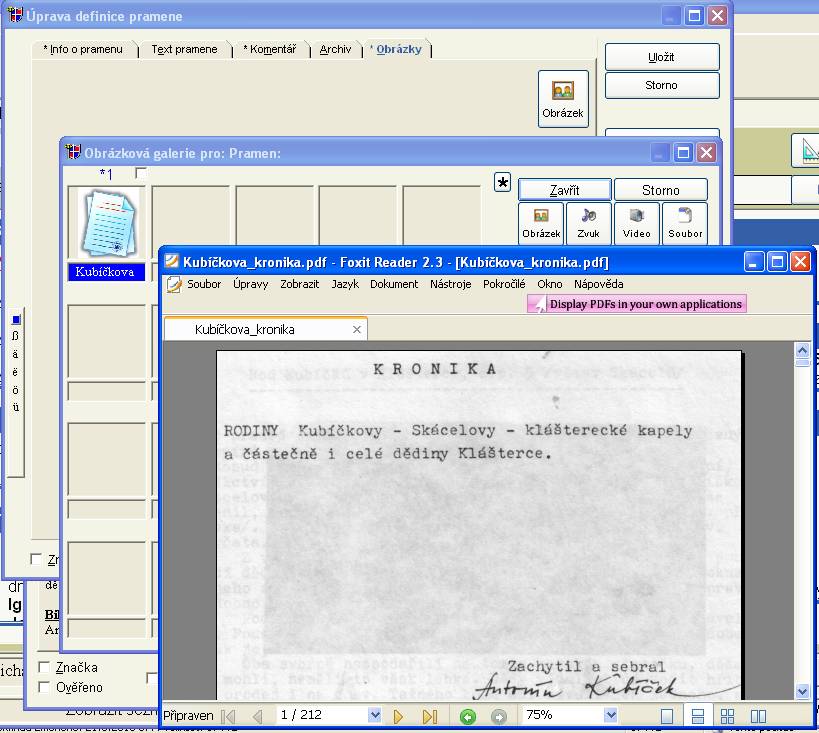Select the Kubíčkova_kronika document tab

(x=265, y=330)
